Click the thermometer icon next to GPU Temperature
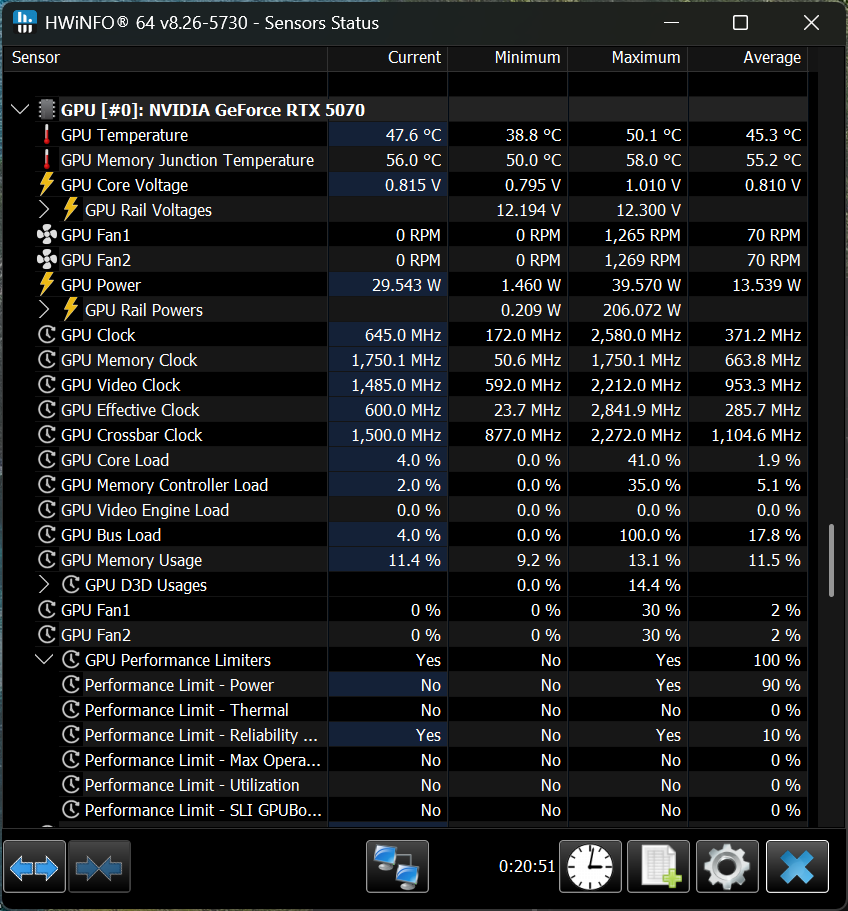 point(47,135)
